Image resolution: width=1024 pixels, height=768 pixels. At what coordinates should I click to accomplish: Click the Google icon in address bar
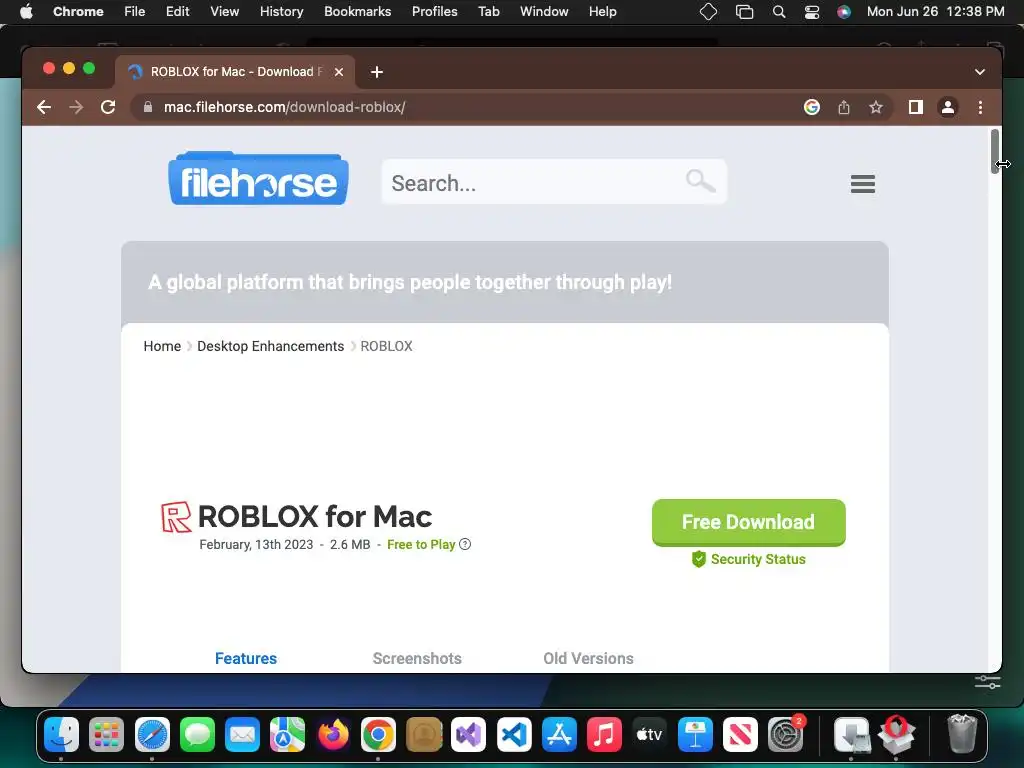tap(812, 107)
